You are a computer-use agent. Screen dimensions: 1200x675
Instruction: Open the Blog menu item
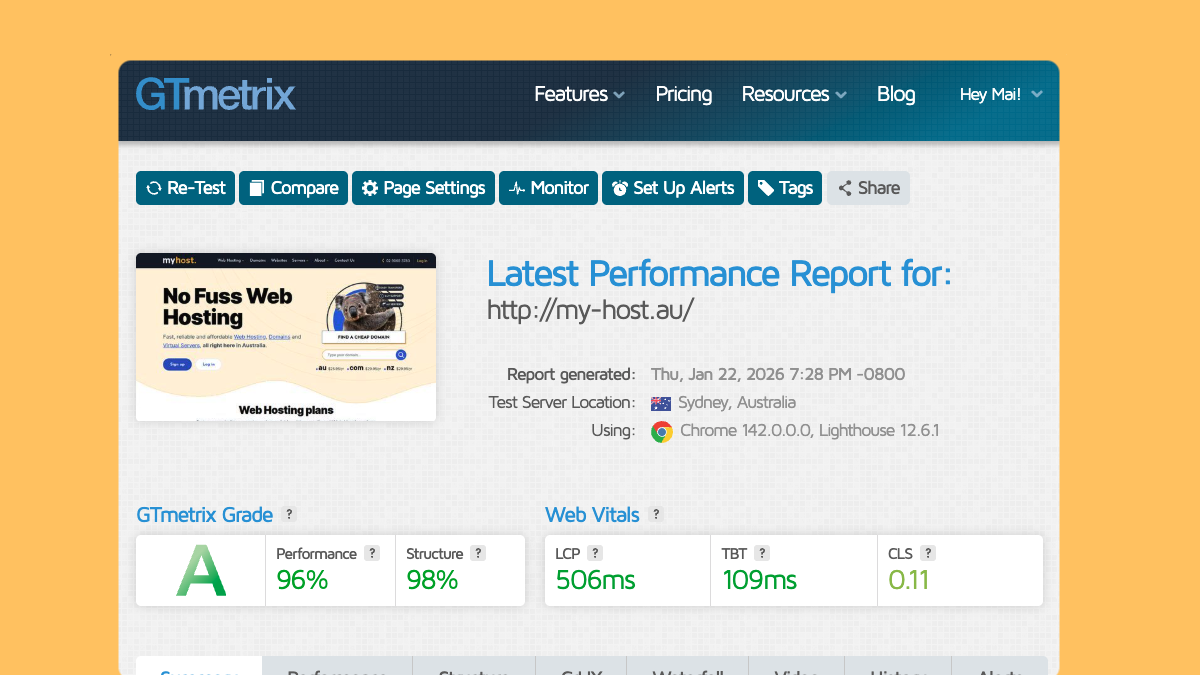pos(896,94)
